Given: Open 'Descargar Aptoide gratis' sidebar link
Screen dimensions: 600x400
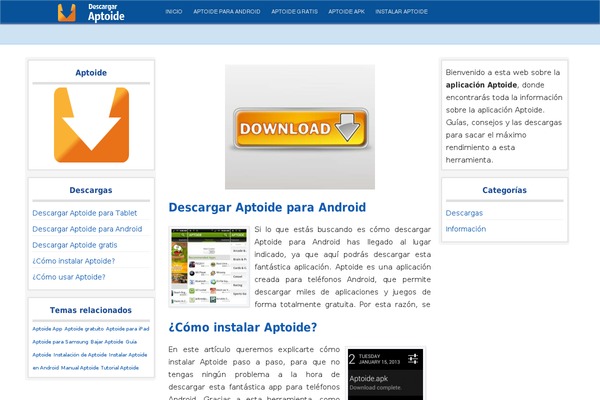Looking at the screenshot, I should pyautogui.click(x=75, y=245).
